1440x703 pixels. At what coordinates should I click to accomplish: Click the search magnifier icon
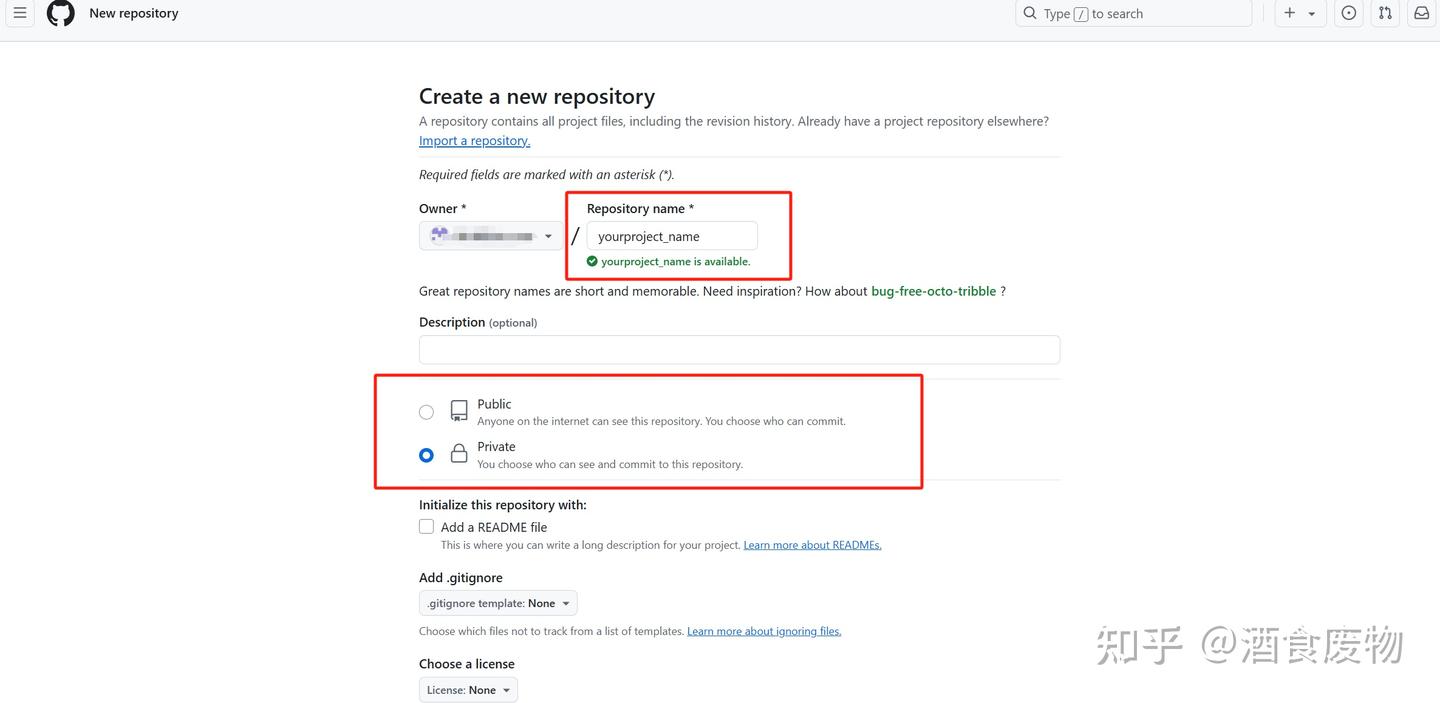(1030, 13)
